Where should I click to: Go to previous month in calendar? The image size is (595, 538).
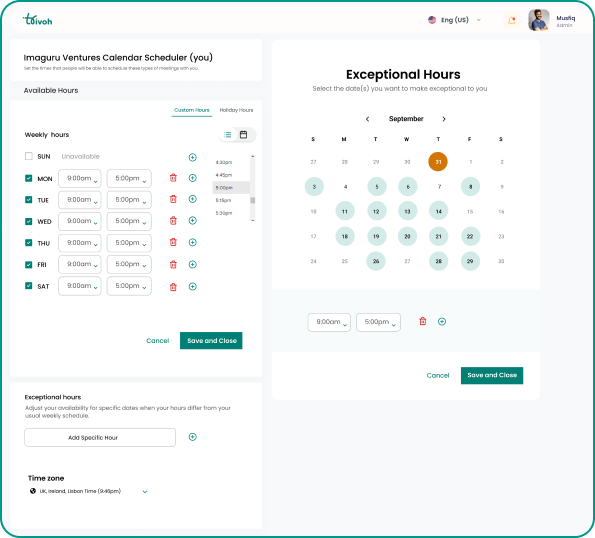(x=367, y=119)
